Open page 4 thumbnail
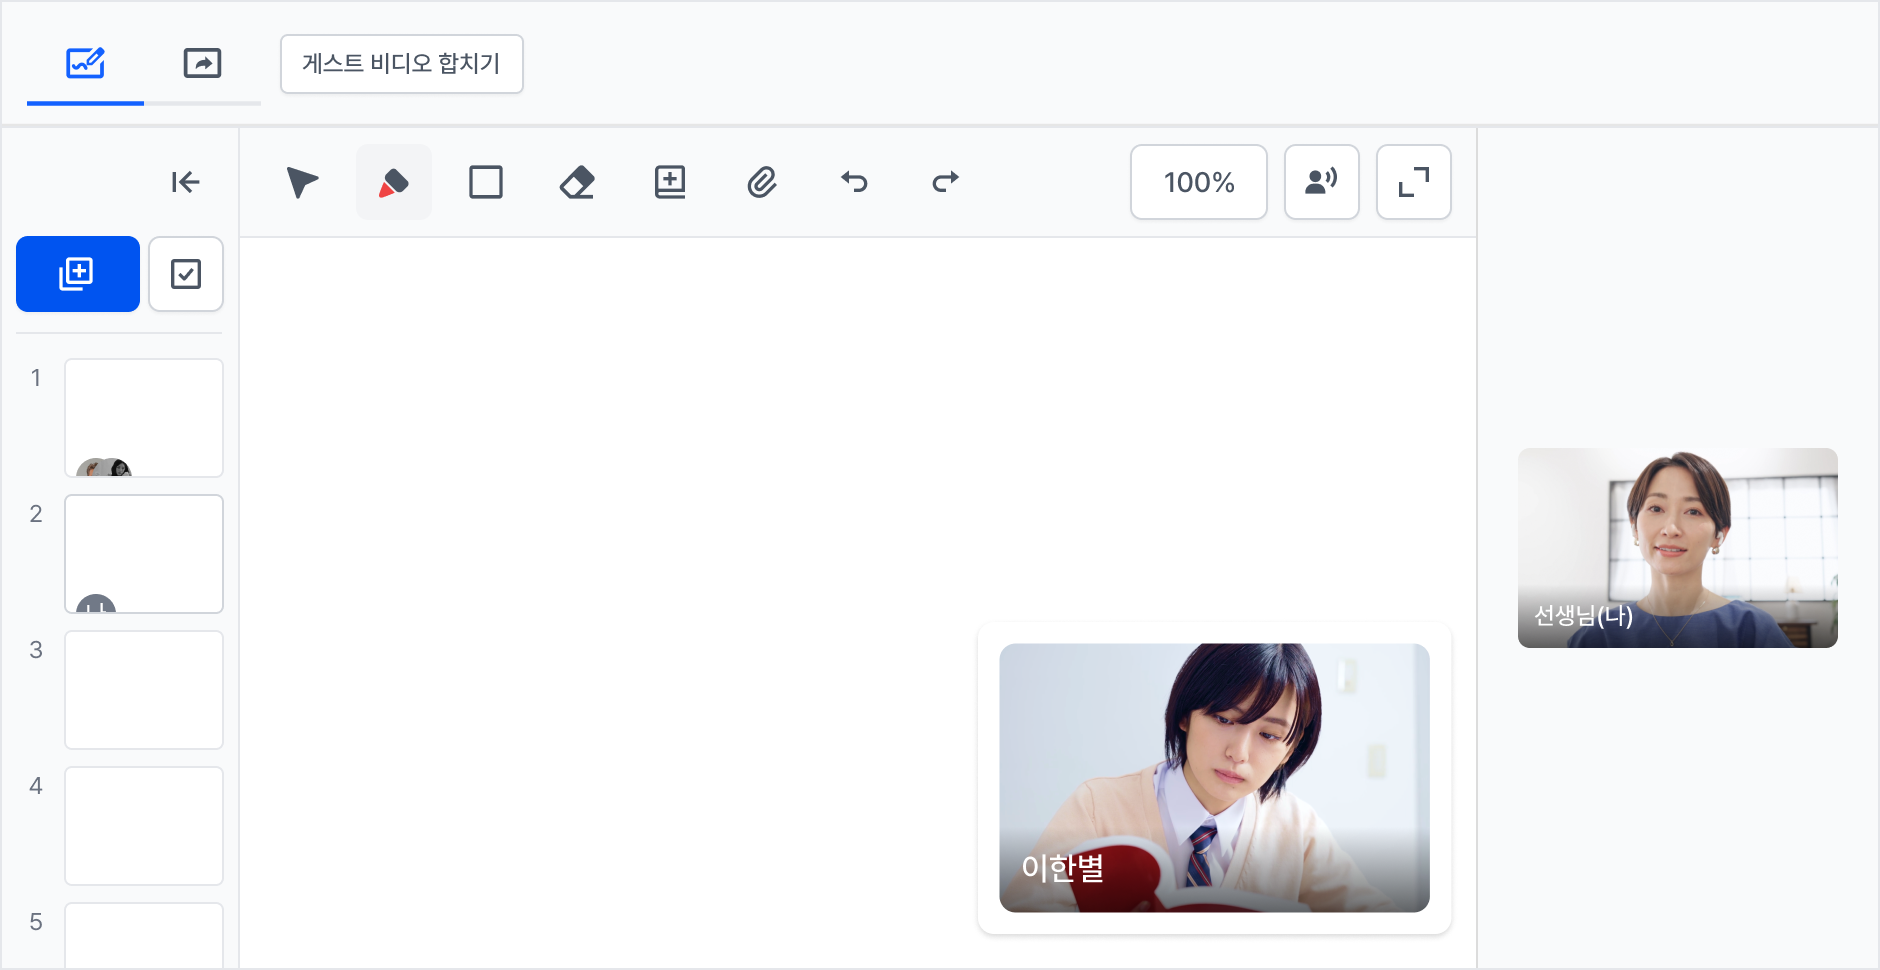The height and width of the screenshot is (970, 1880). click(144, 826)
